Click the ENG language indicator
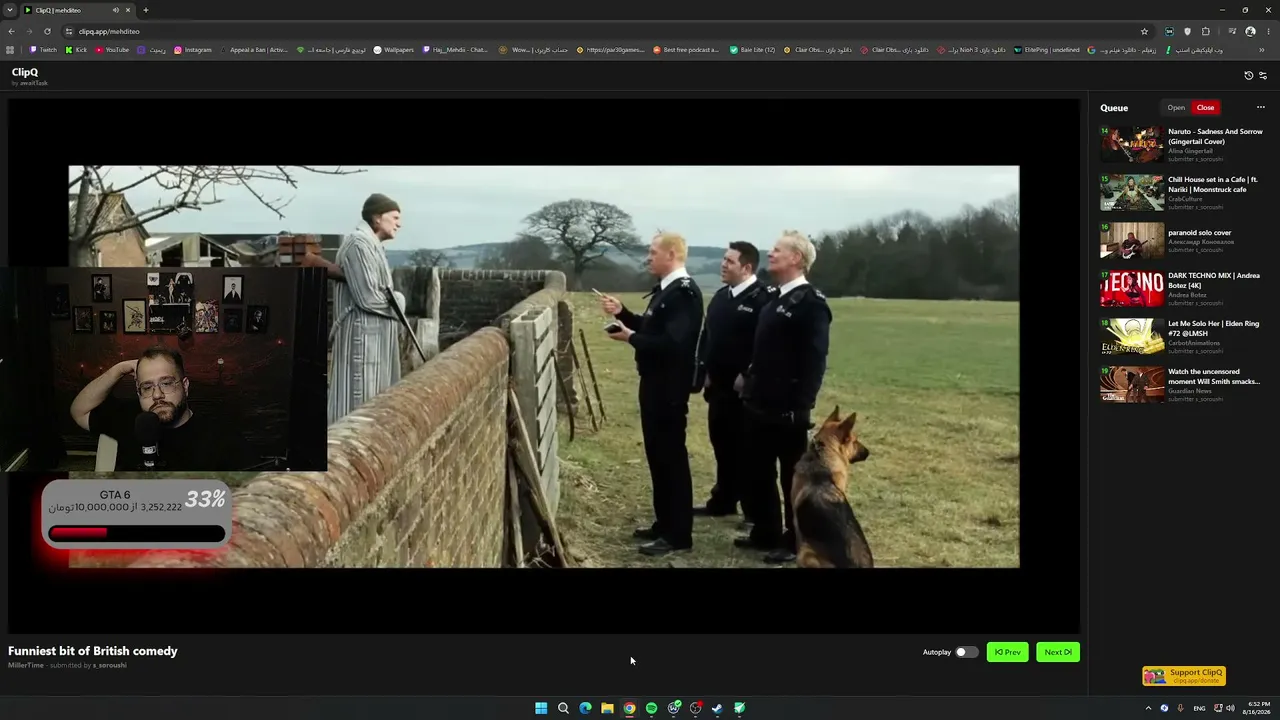1280x720 pixels. pos(1199,708)
